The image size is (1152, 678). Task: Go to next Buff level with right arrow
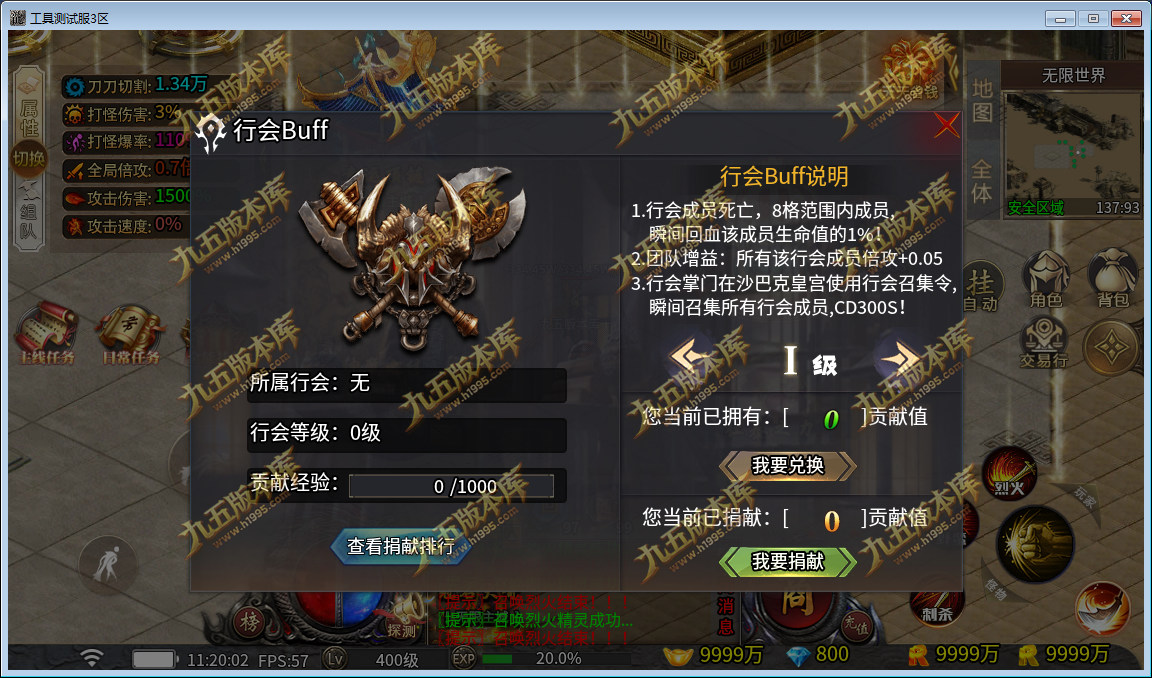tap(898, 358)
